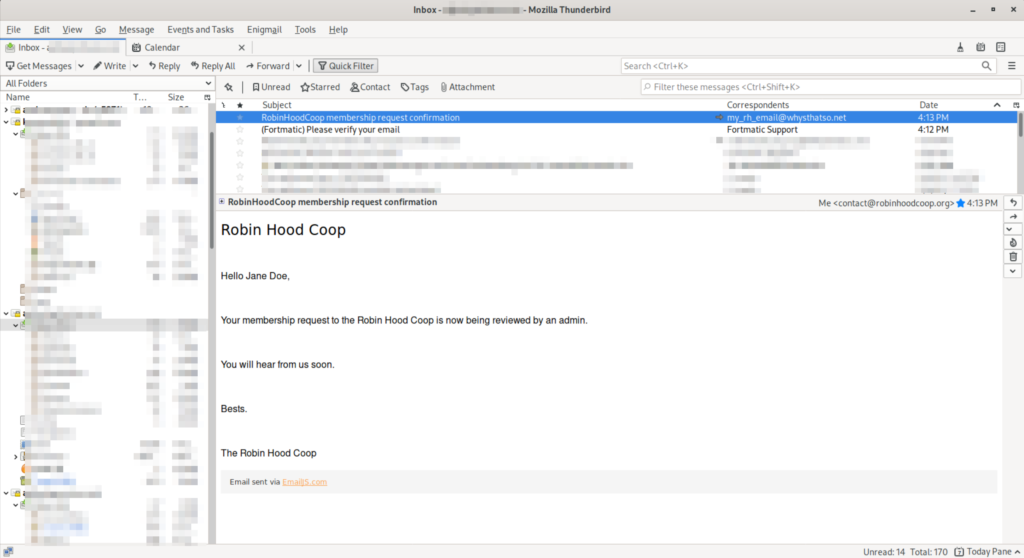Sort messages by Subject column
The height and width of the screenshot is (558, 1024).
pos(277,105)
